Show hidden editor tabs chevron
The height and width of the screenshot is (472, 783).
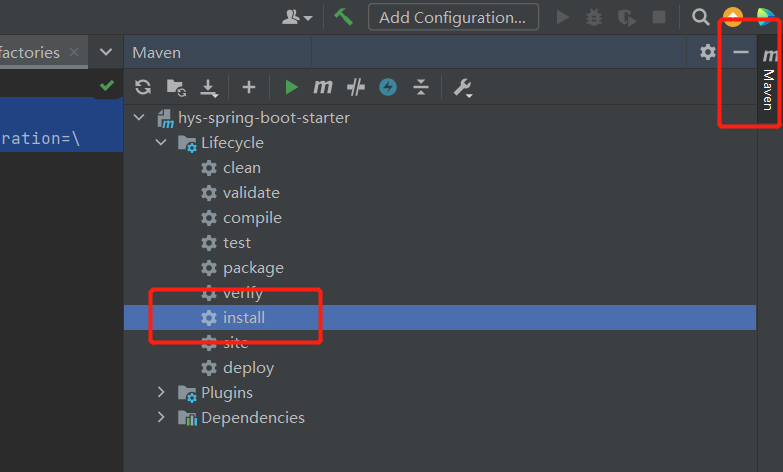tap(106, 52)
